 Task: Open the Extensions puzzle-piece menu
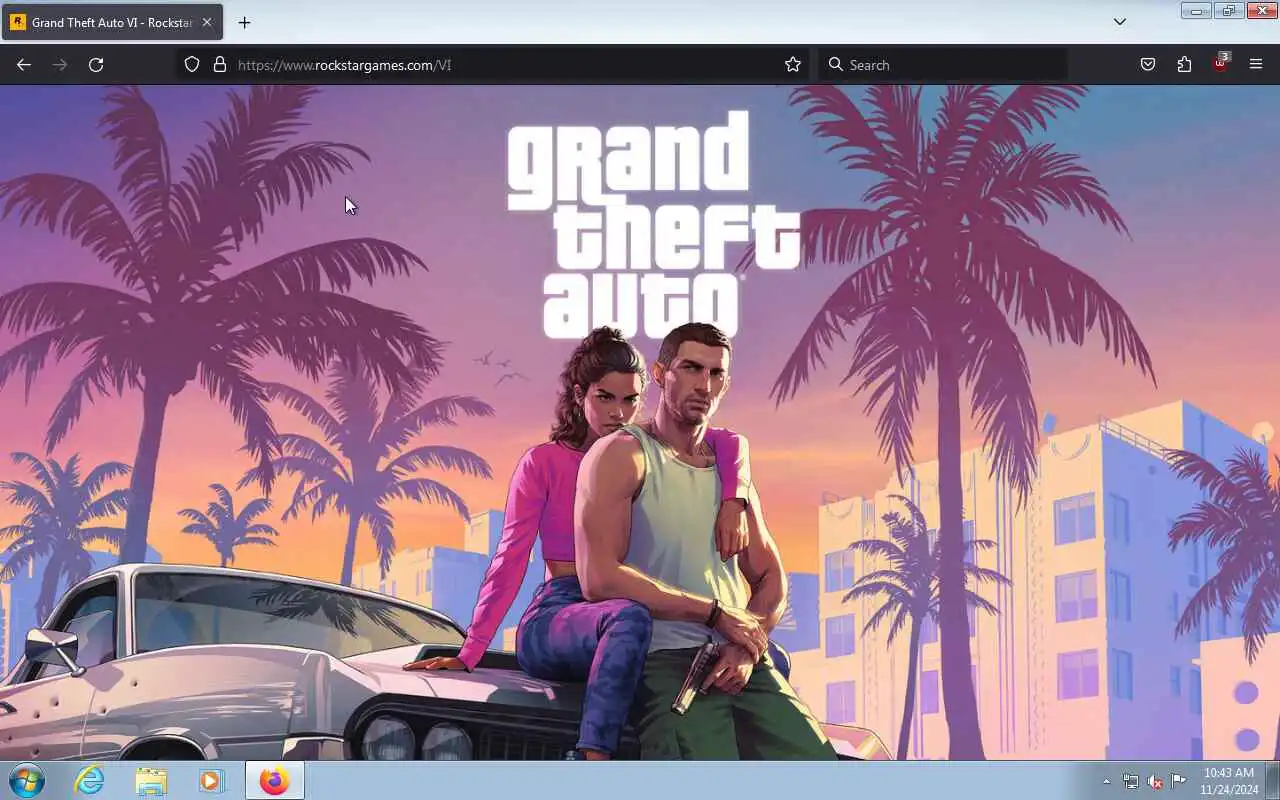click(1184, 65)
